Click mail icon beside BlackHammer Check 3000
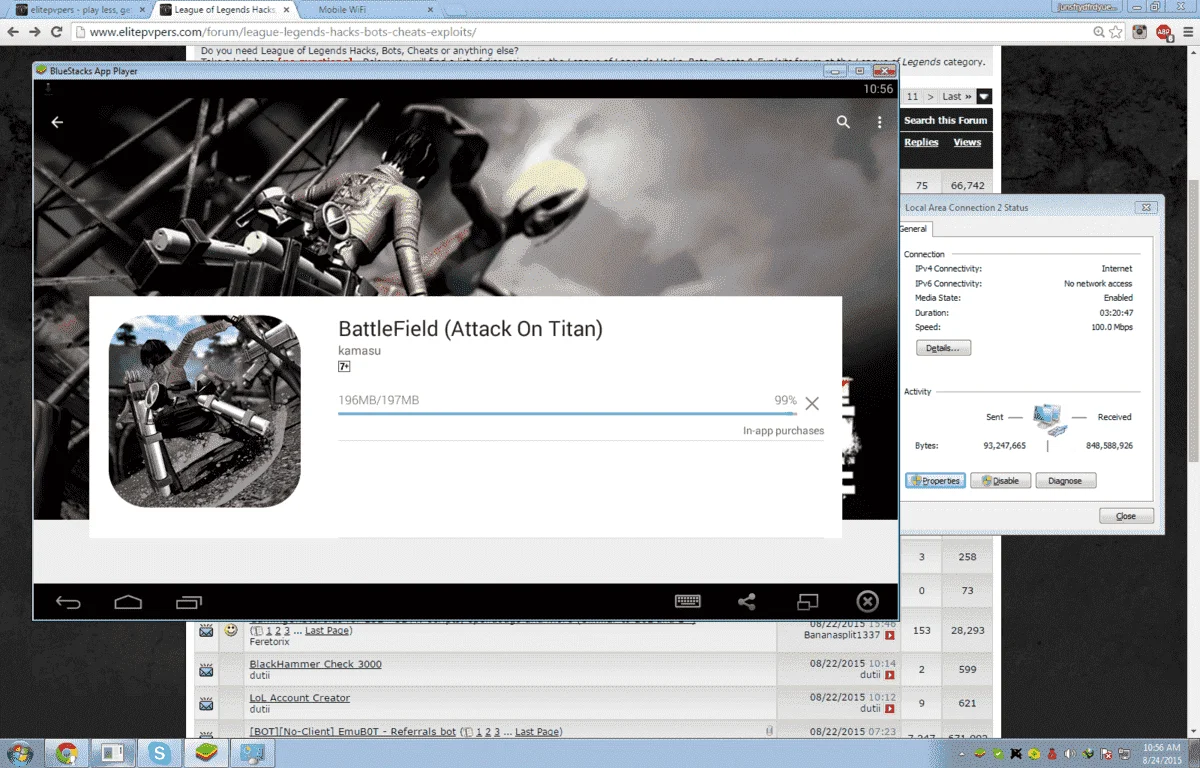 205,669
